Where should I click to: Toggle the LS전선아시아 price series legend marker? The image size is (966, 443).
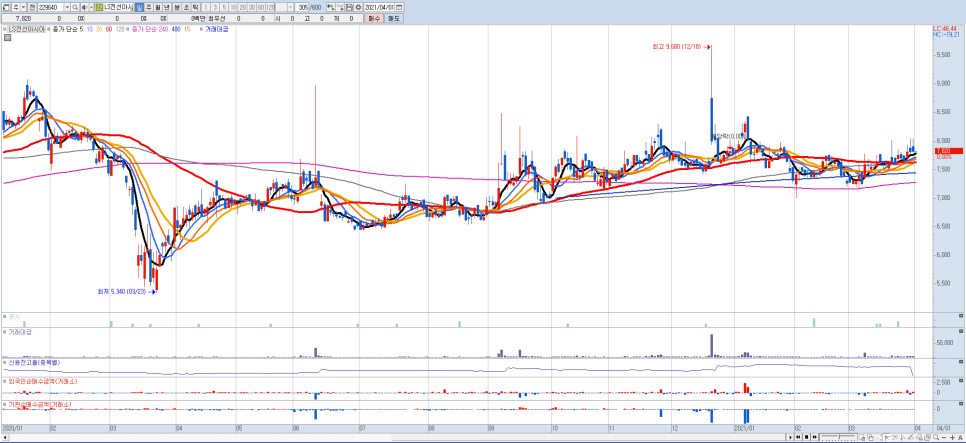pyautogui.click(x=4, y=29)
